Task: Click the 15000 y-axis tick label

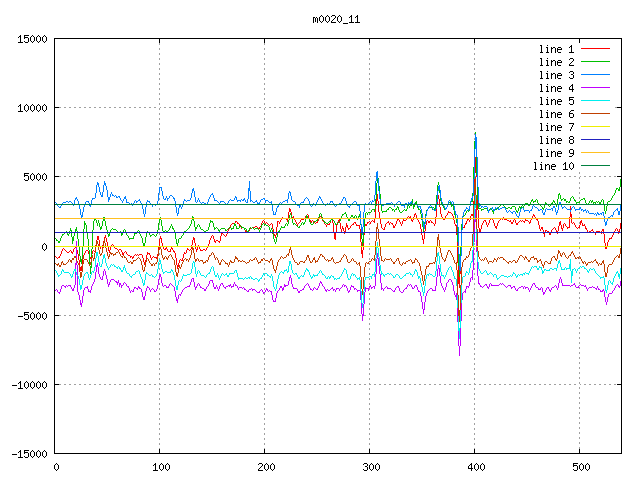Action: coord(32,39)
